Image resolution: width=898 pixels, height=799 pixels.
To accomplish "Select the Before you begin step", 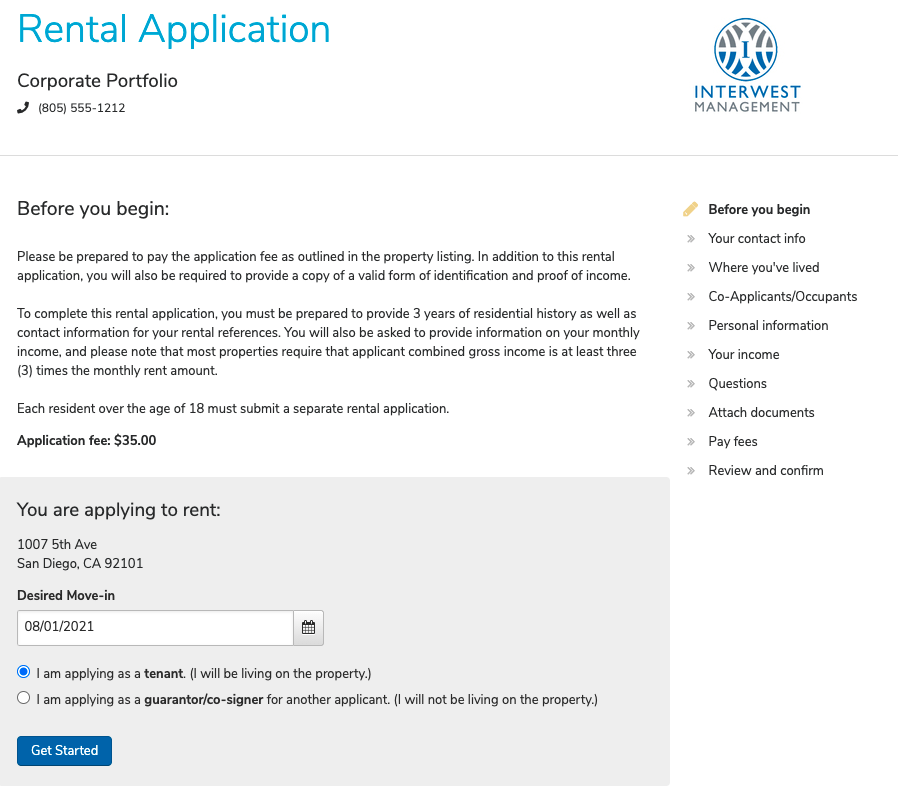I will [x=759, y=210].
